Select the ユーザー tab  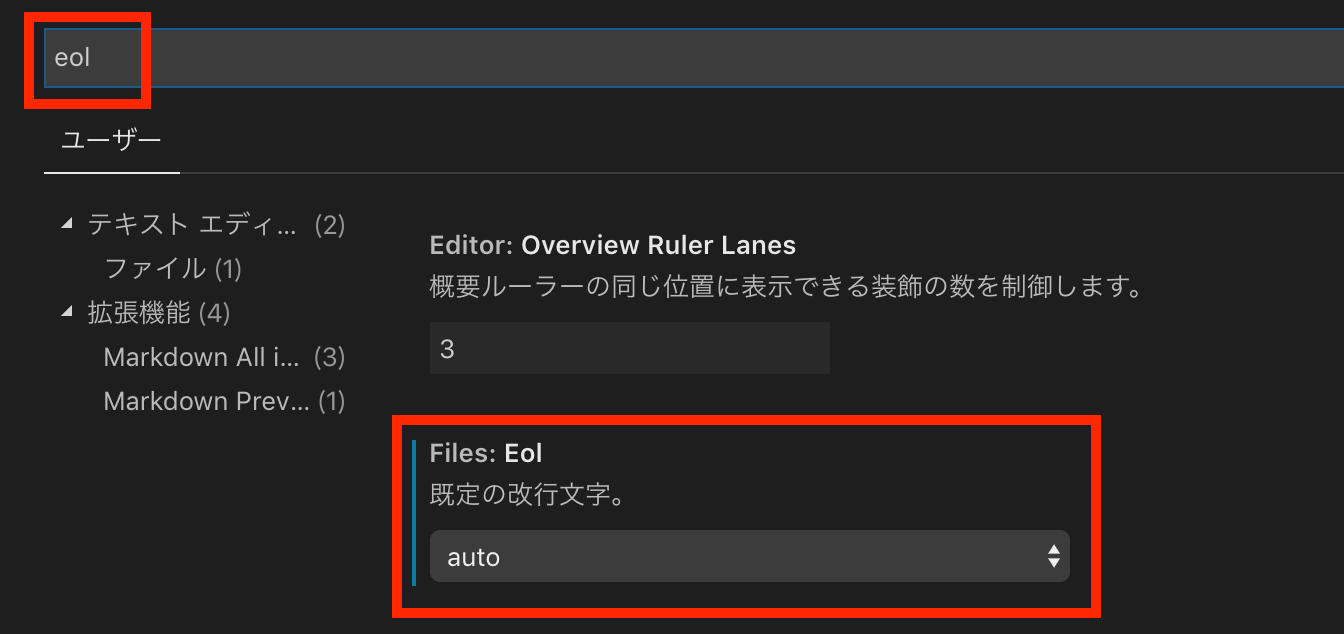[111, 141]
